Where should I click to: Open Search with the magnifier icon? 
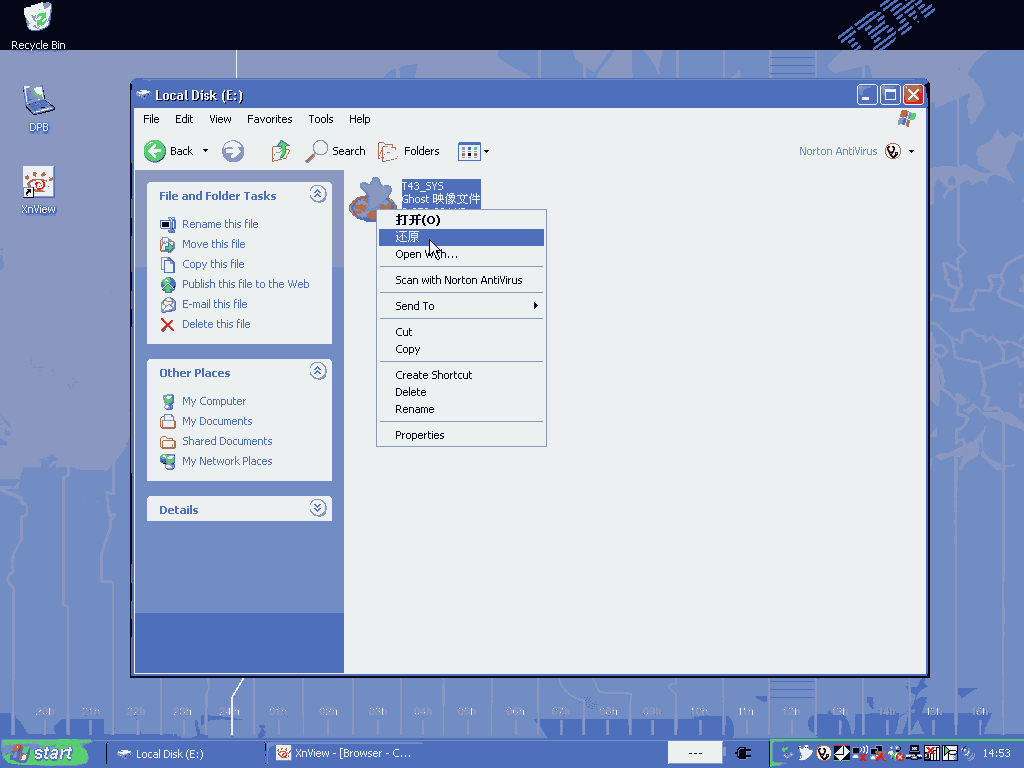click(x=318, y=151)
